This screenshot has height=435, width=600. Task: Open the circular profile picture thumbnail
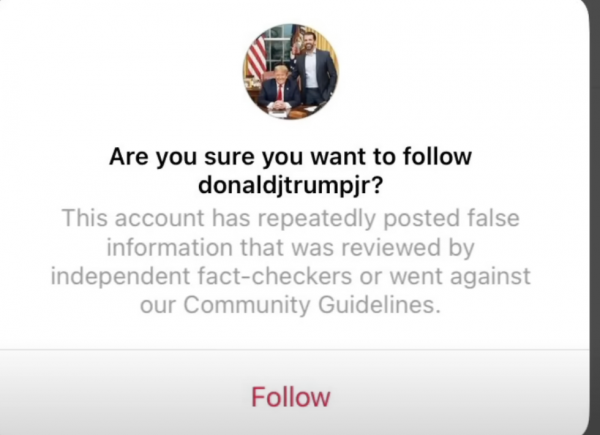pyautogui.click(x=290, y=72)
